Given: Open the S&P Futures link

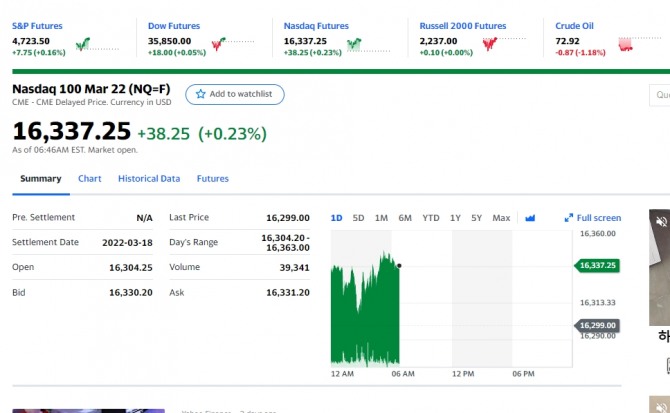Looking at the screenshot, I should pyautogui.click(x=35, y=26).
